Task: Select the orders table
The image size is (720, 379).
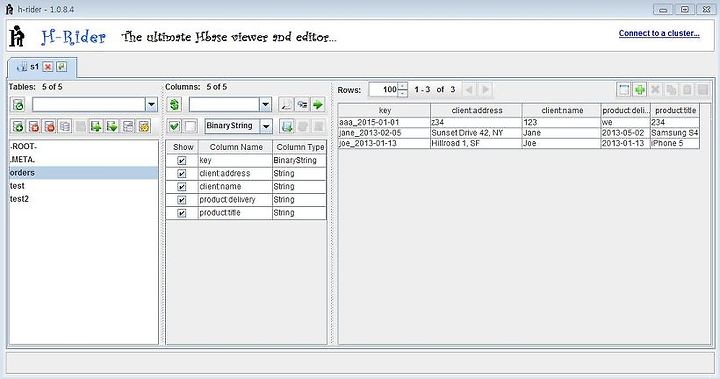Action: click(x=84, y=173)
